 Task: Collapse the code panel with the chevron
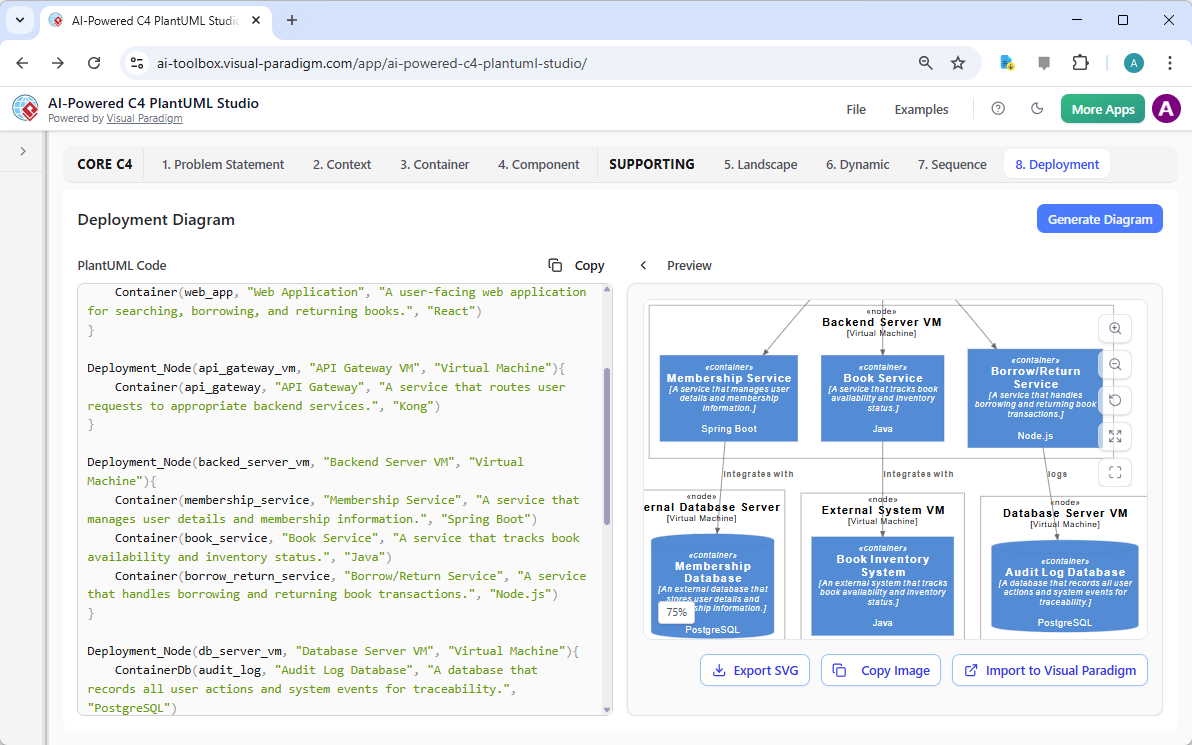pos(643,265)
